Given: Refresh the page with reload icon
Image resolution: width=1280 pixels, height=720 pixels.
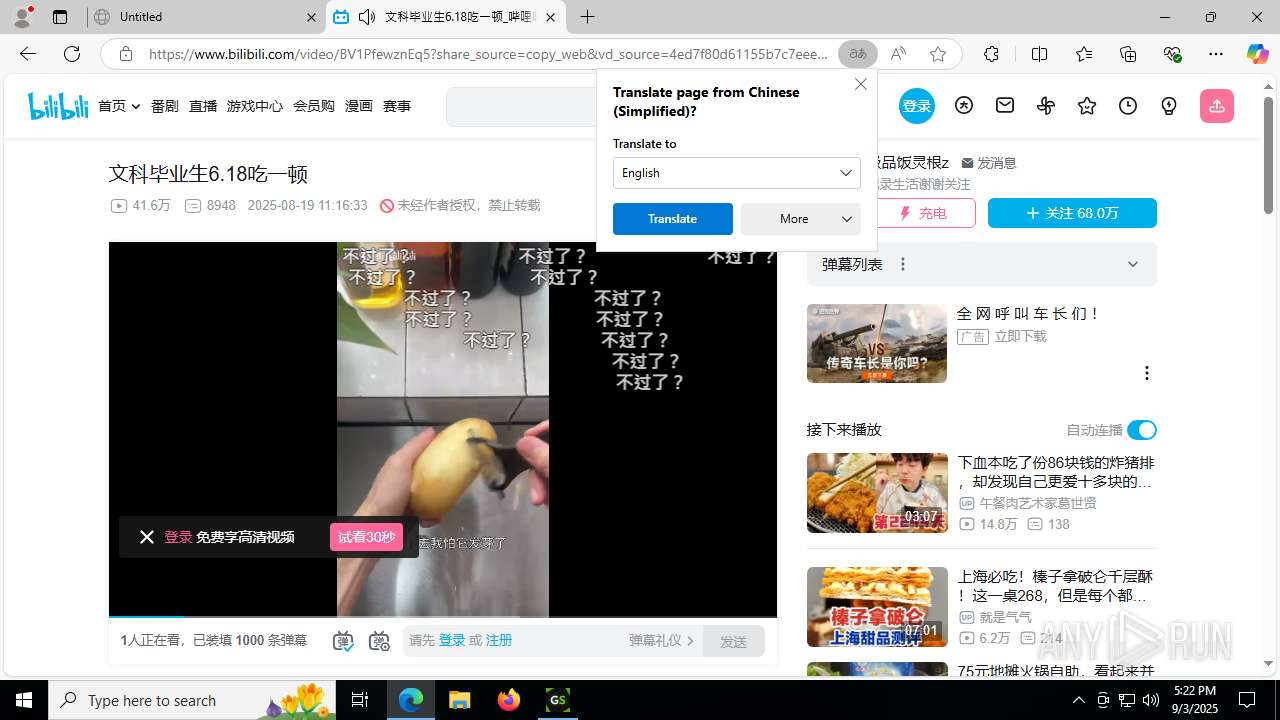Looking at the screenshot, I should tap(72, 54).
